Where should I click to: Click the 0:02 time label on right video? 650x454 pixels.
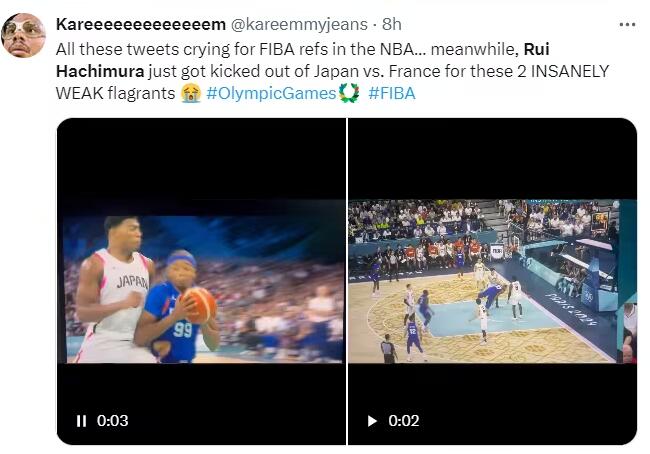coord(404,421)
